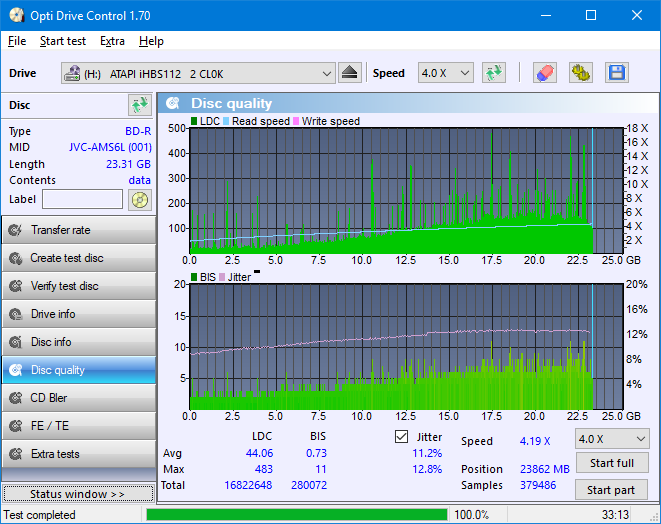Screen dimensions: 661x524
Task: Open the settings gear icon in toolbar
Action: pyautogui.click(x=580, y=73)
